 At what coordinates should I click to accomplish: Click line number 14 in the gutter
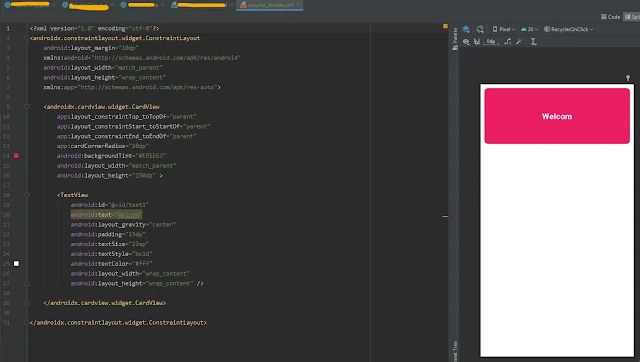[6, 156]
